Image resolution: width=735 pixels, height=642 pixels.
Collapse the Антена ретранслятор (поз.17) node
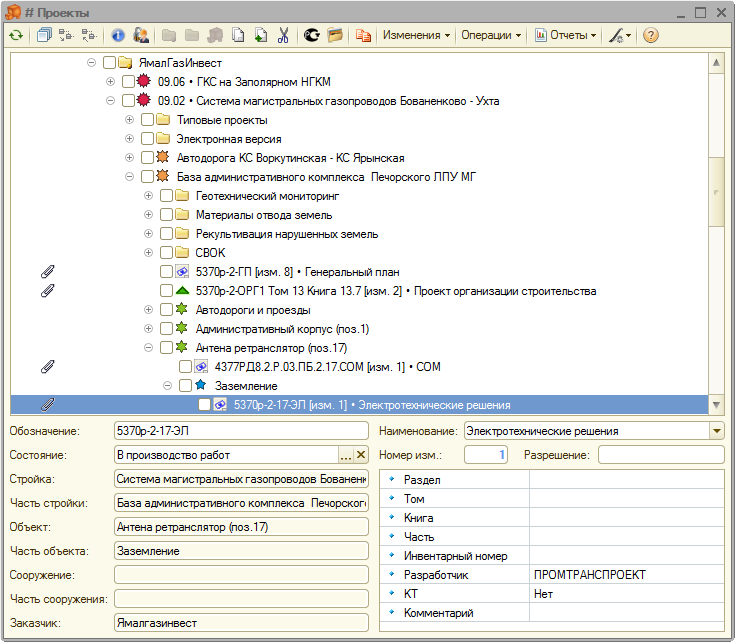[148, 348]
